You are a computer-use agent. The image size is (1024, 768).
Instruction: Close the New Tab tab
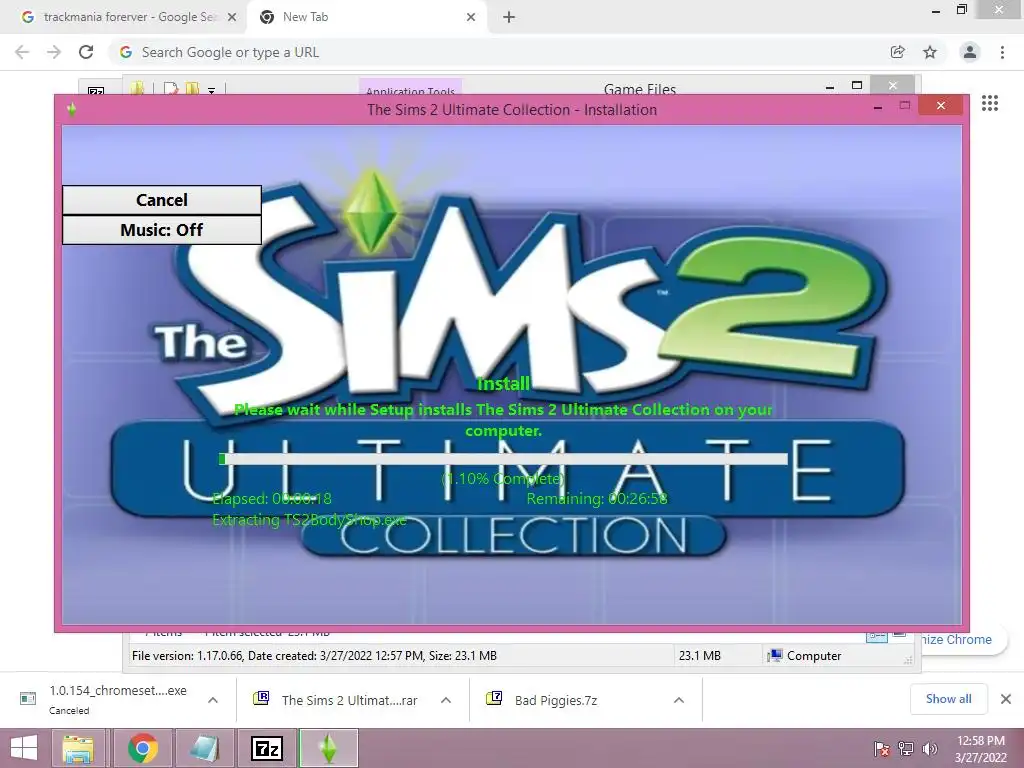471,18
